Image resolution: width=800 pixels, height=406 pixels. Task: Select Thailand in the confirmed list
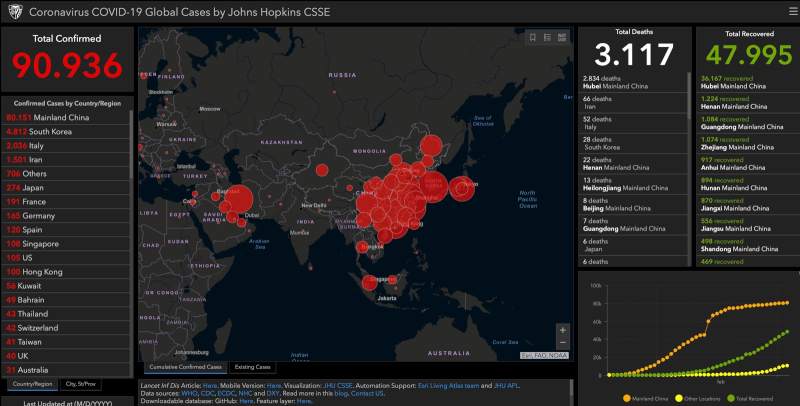coord(66,314)
